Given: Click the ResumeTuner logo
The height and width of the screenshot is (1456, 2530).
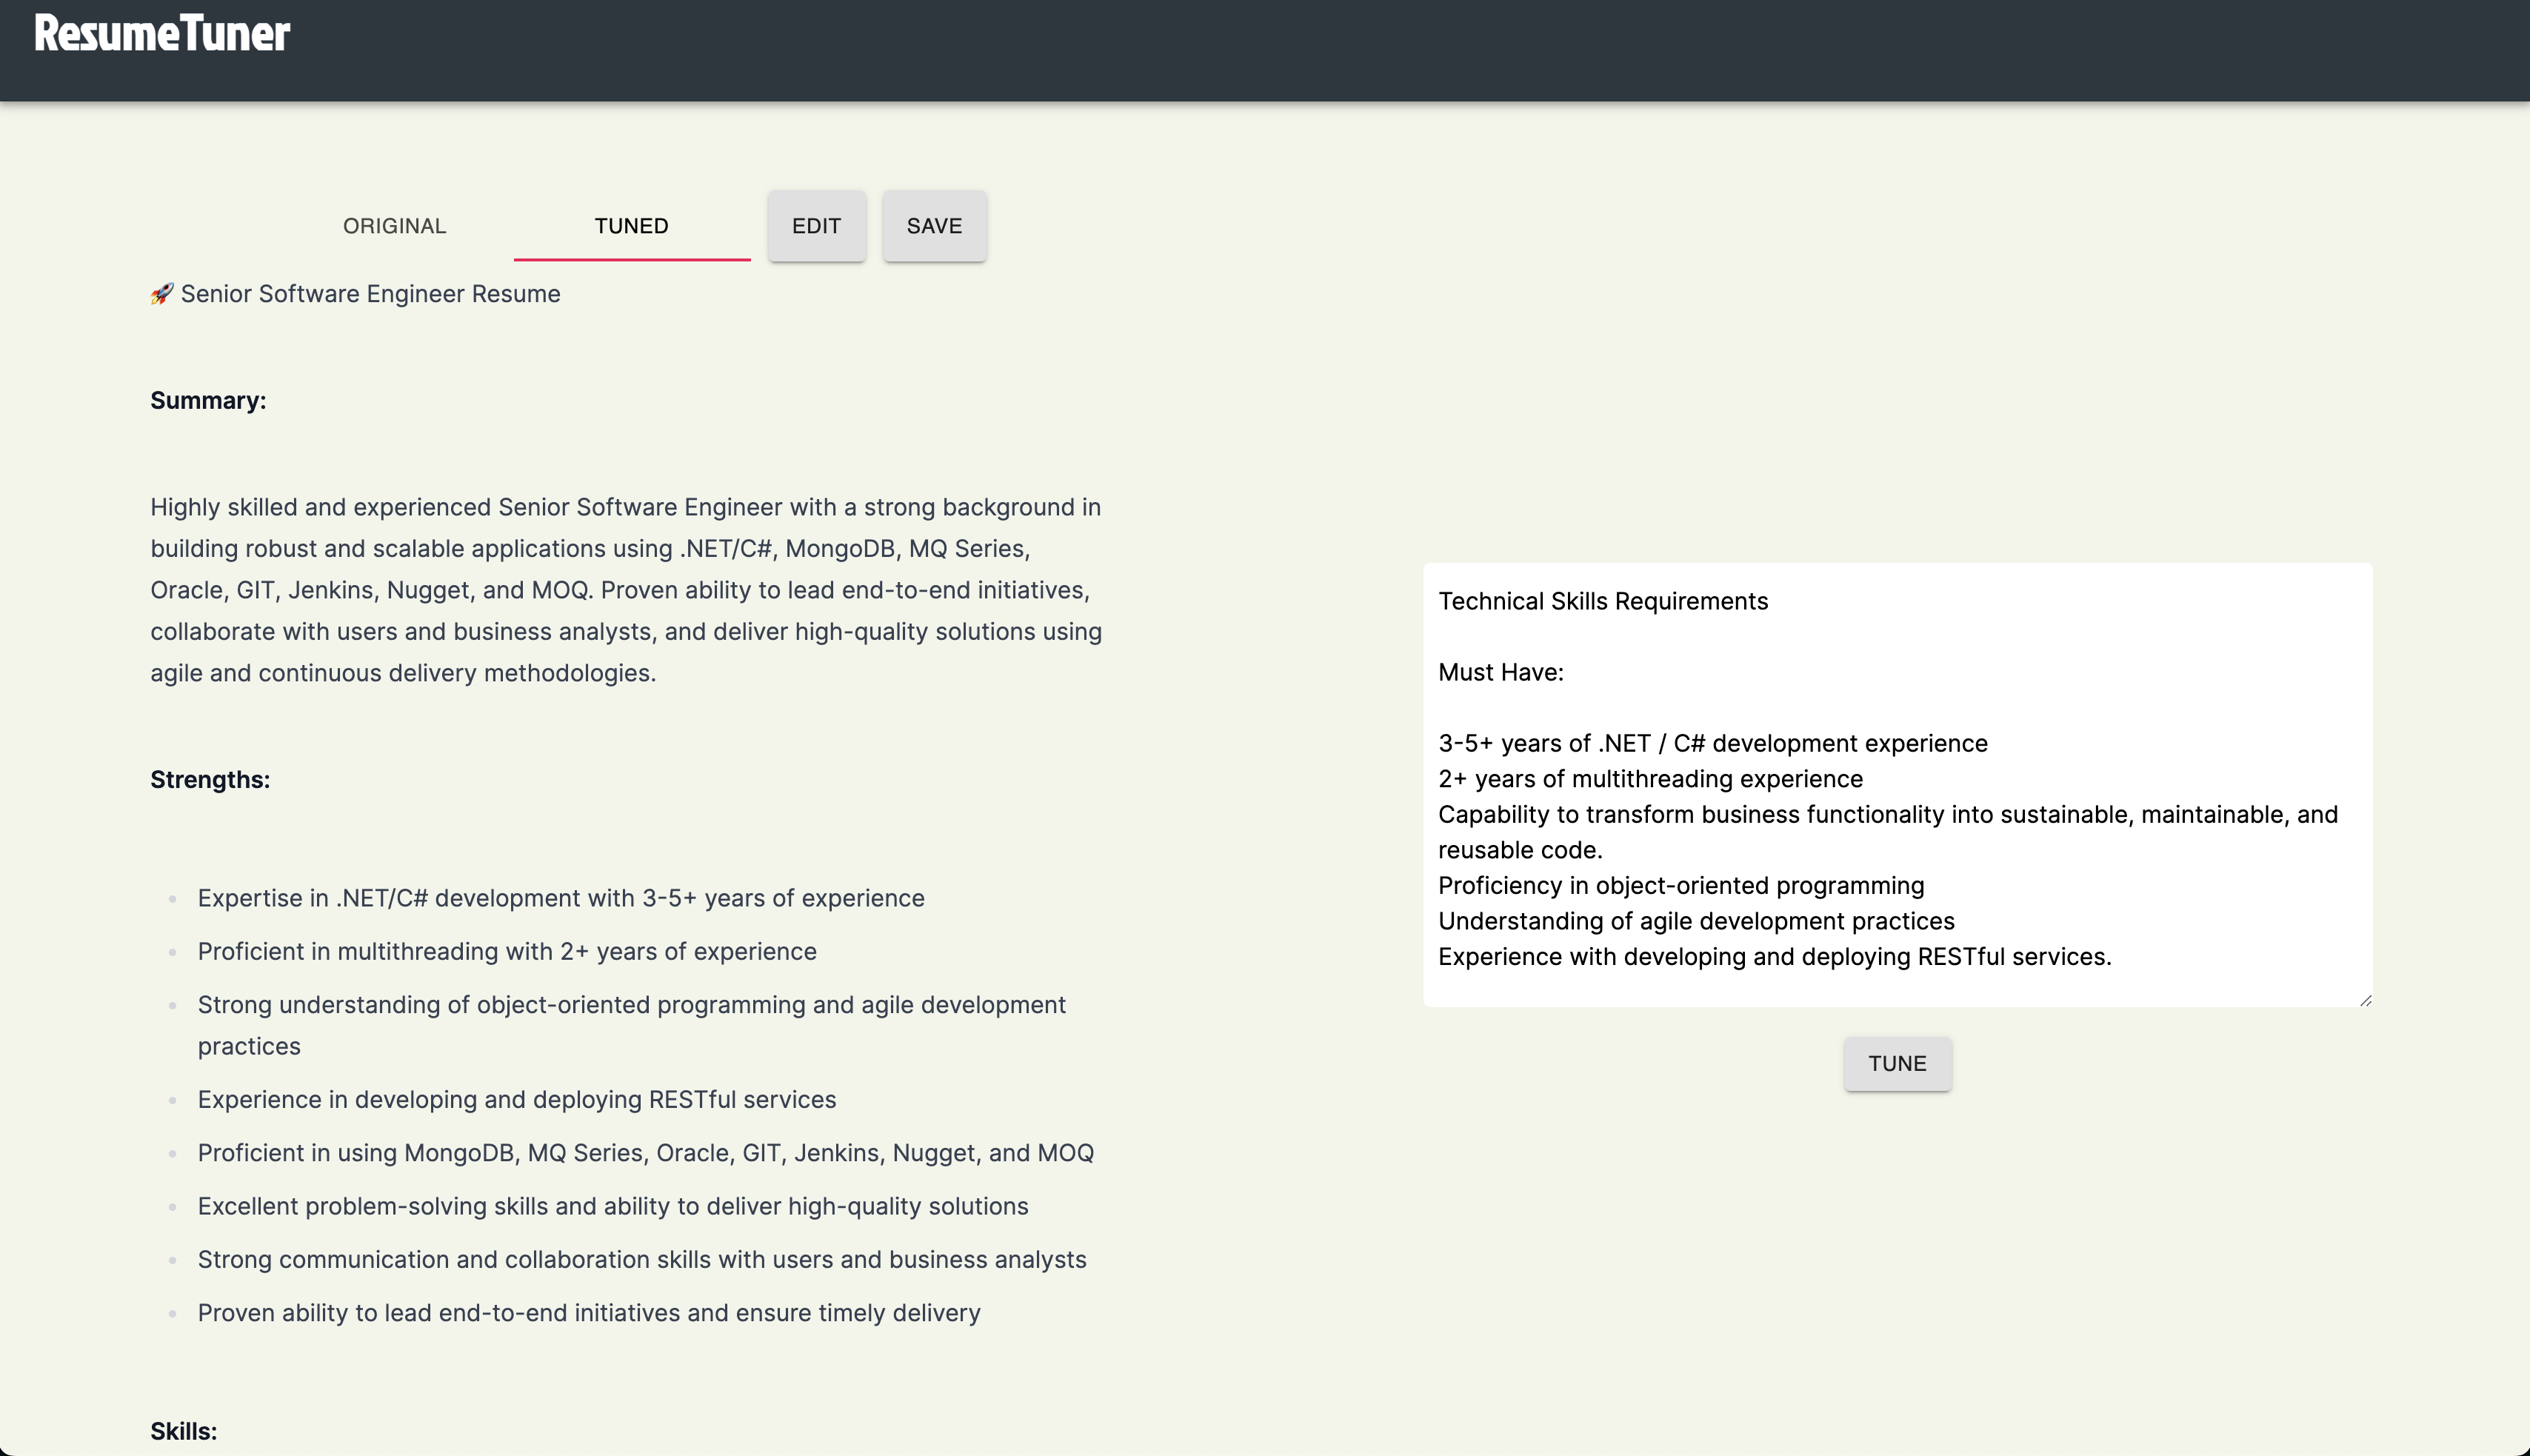Looking at the screenshot, I should click(x=162, y=34).
